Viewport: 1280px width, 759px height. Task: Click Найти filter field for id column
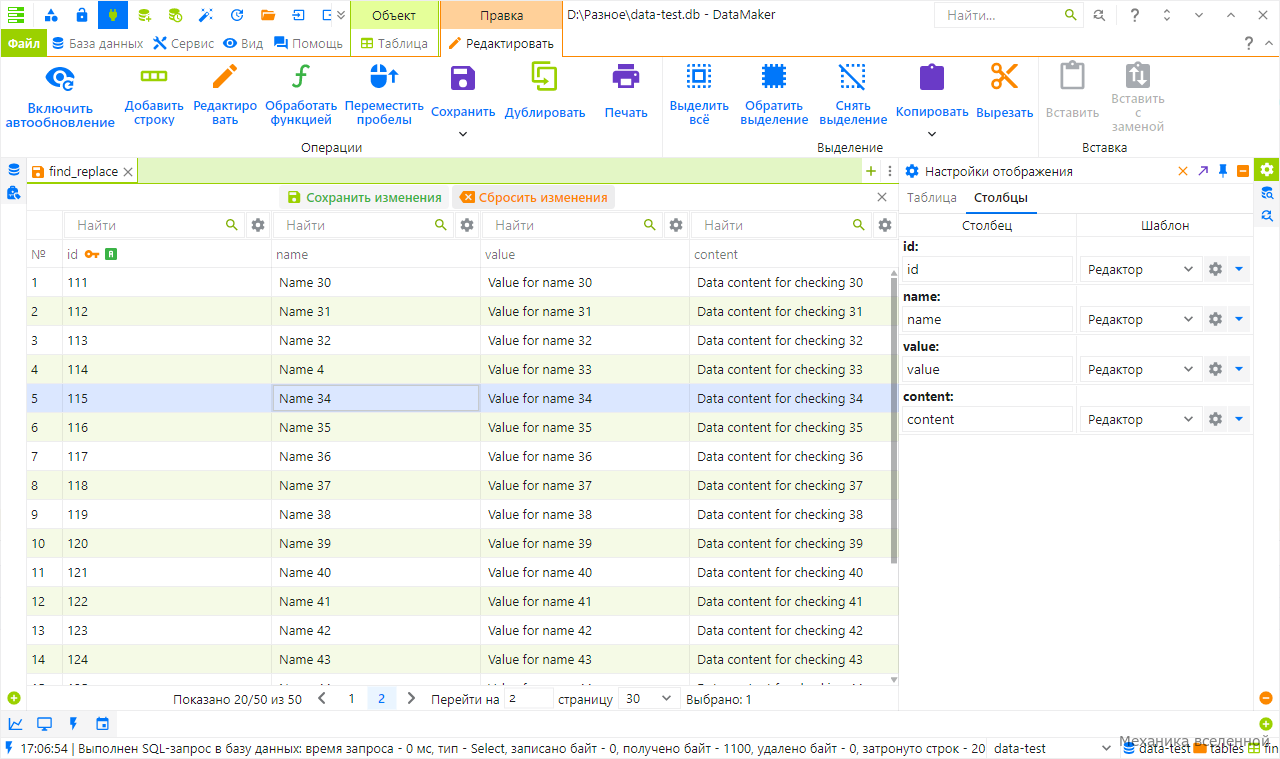pyautogui.click(x=155, y=225)
